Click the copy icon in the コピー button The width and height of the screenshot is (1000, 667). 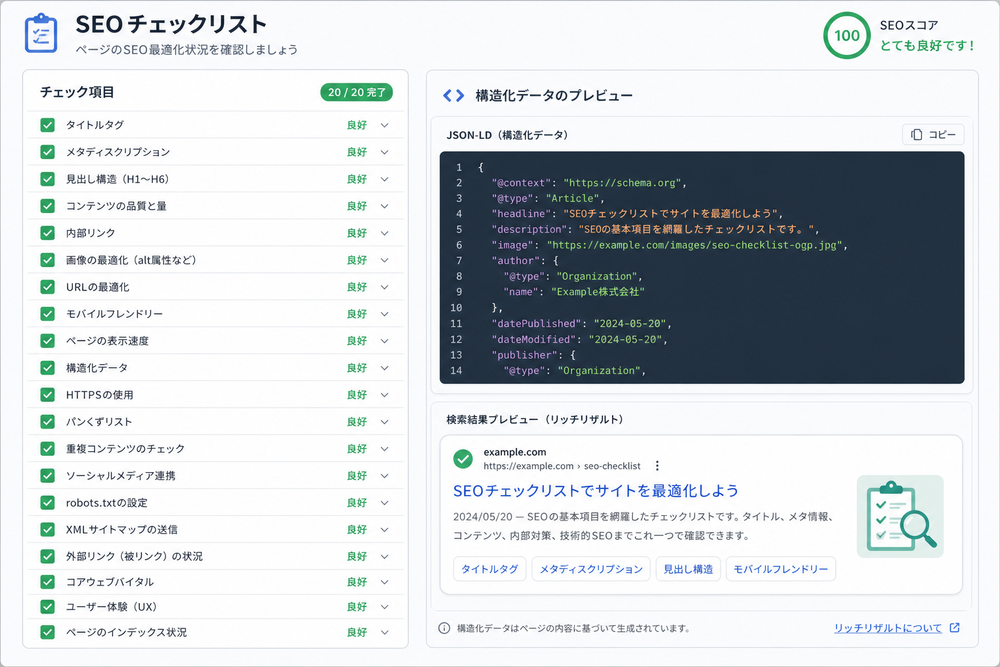tap(916, 135)
